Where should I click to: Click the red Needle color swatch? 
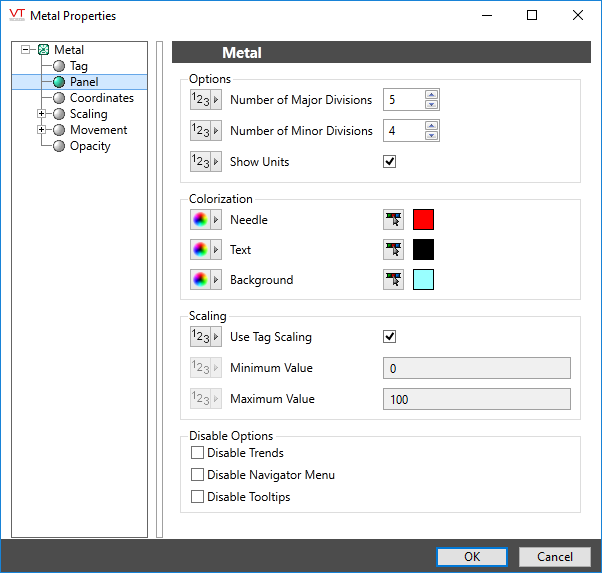click(x=424, y=220)
